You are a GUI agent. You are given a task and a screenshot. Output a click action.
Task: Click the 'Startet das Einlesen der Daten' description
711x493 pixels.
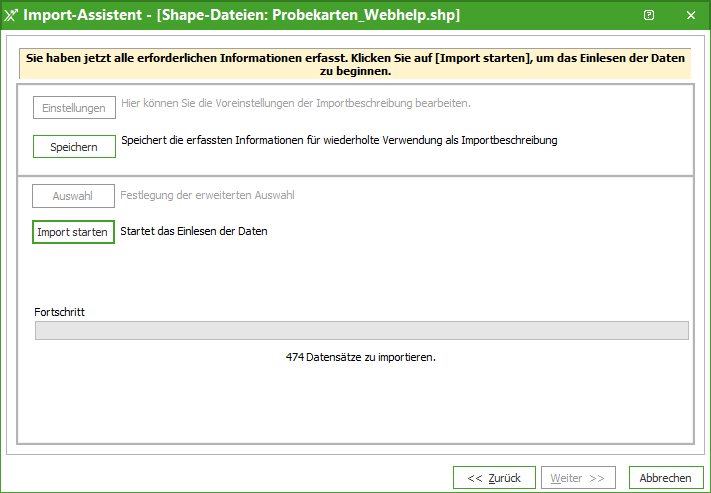(194, 232)
